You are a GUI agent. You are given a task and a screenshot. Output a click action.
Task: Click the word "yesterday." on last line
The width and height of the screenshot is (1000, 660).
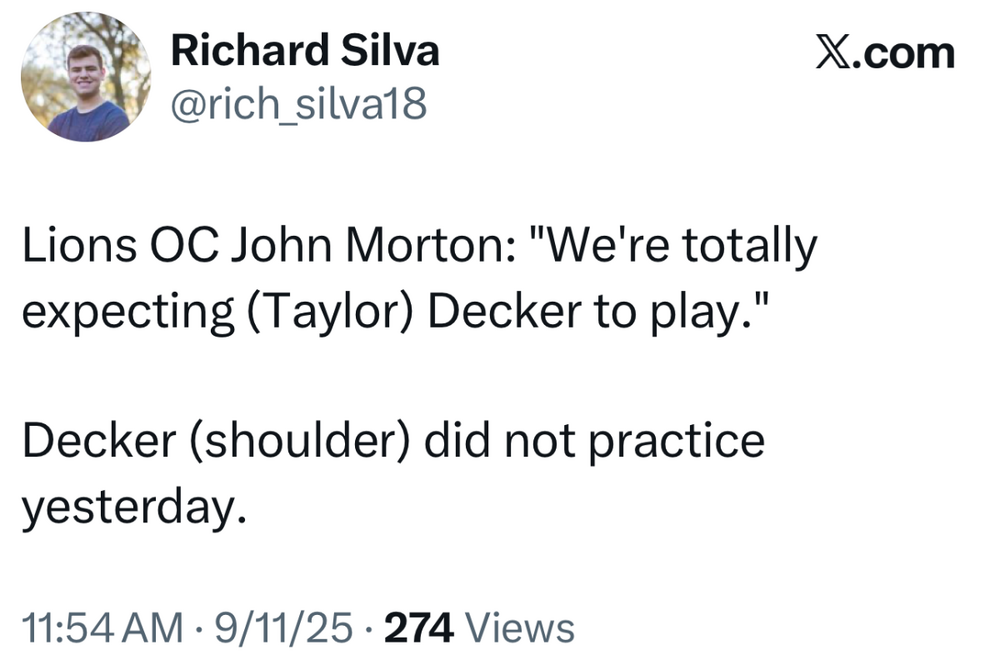coord(133,507)
